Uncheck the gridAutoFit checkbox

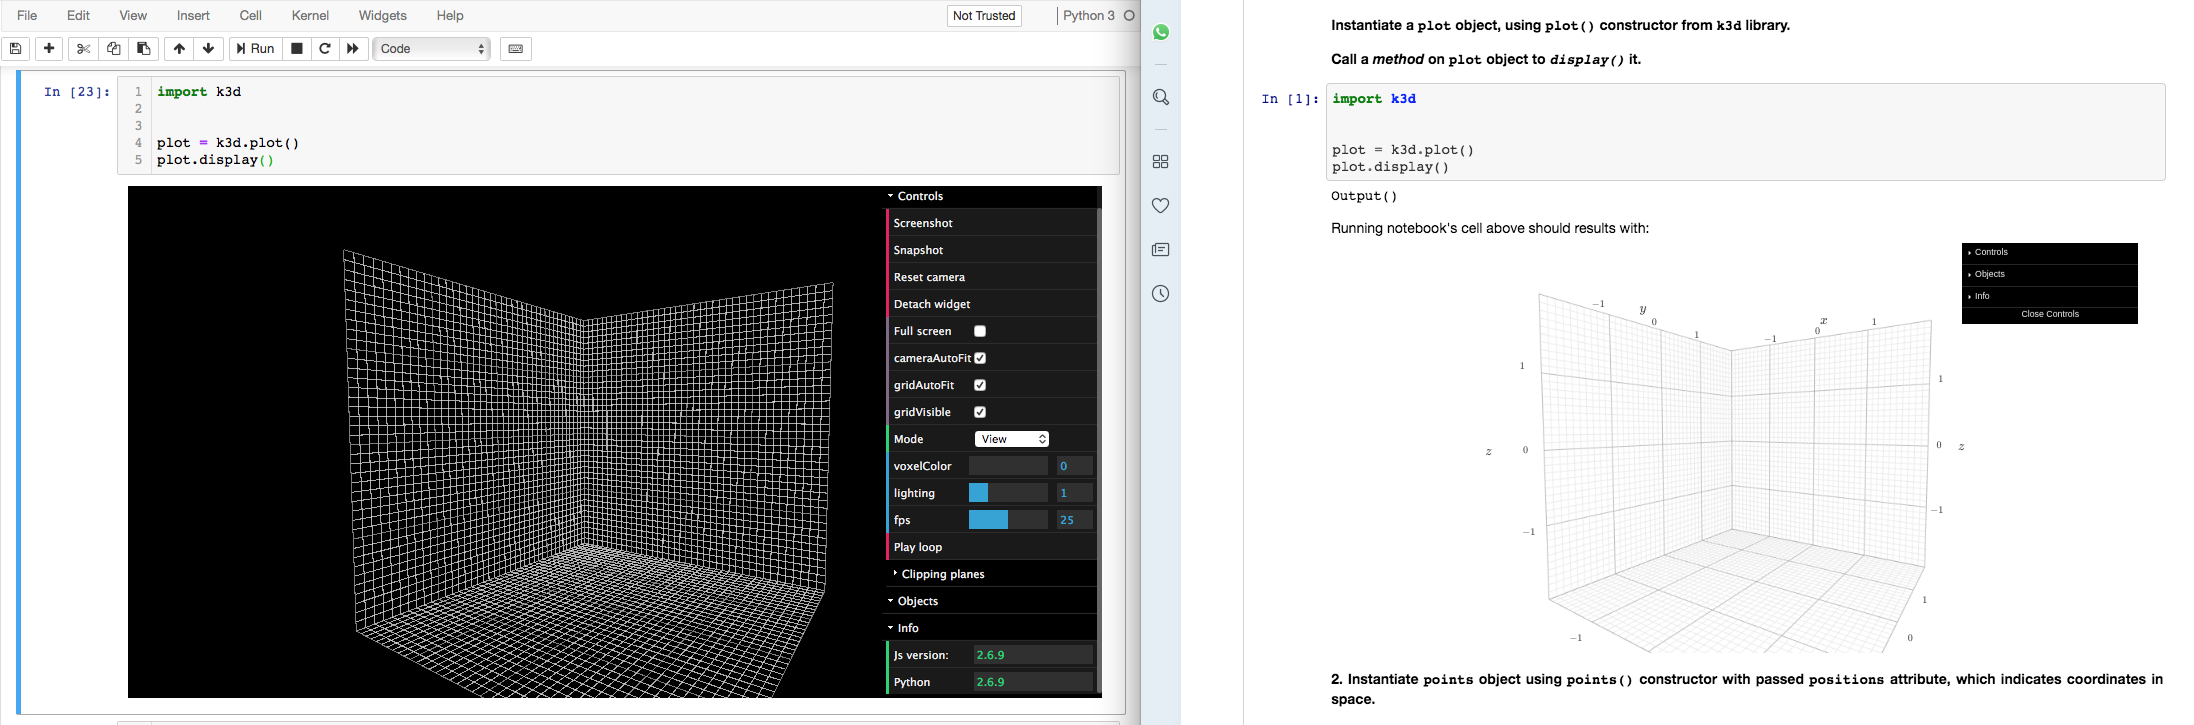click(980, 385)
